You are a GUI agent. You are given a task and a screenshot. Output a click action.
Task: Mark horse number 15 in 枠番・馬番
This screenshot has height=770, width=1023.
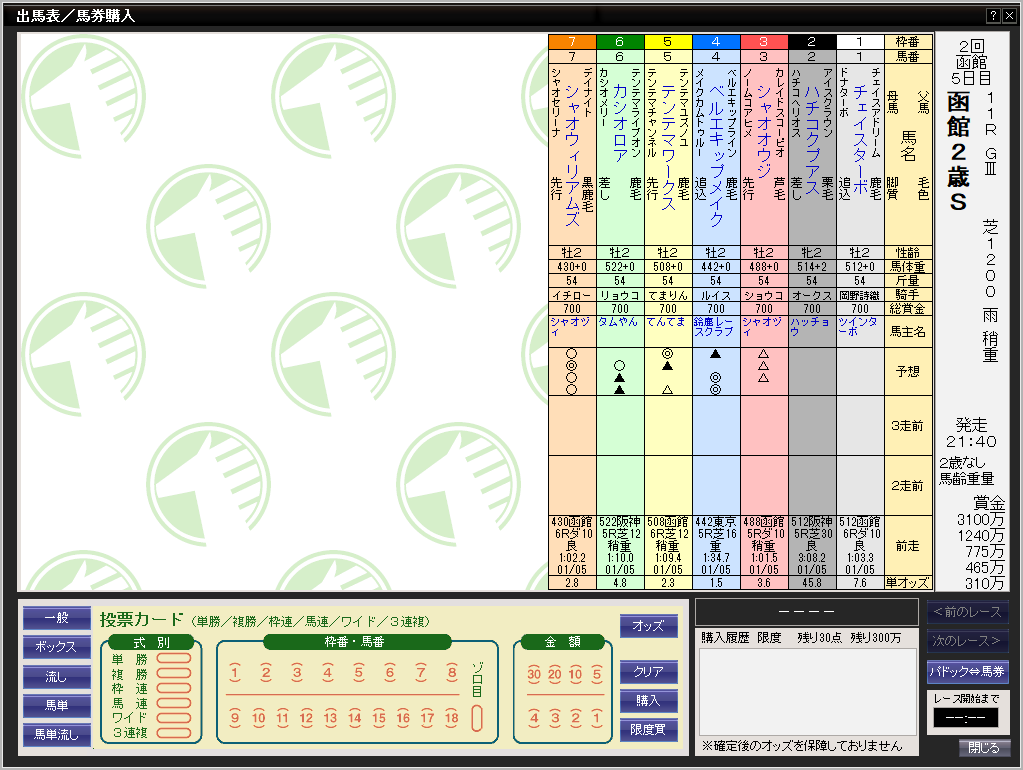coord(379,718)
